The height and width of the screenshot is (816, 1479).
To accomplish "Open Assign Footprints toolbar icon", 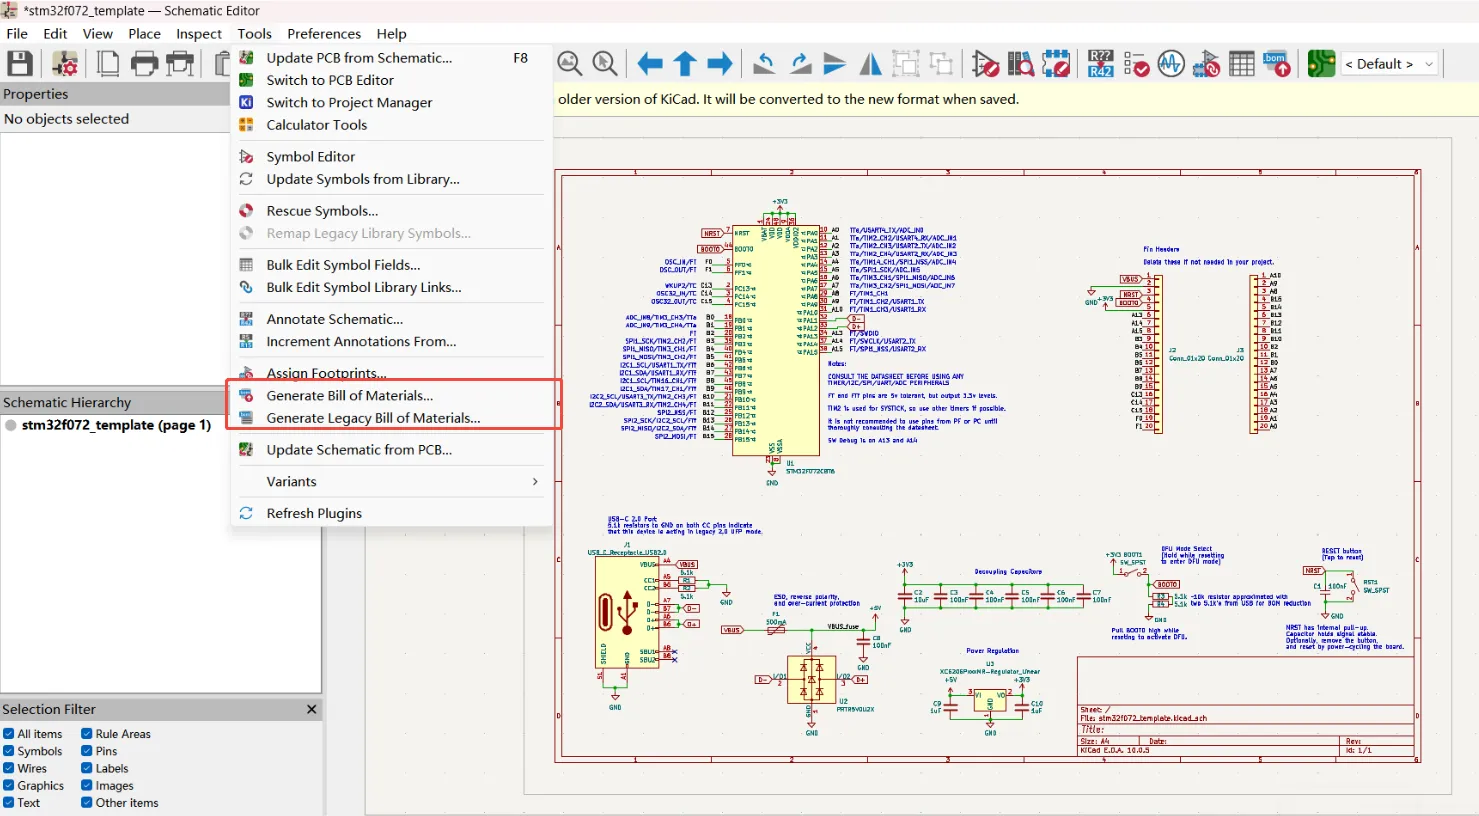I will point(1207,64).
